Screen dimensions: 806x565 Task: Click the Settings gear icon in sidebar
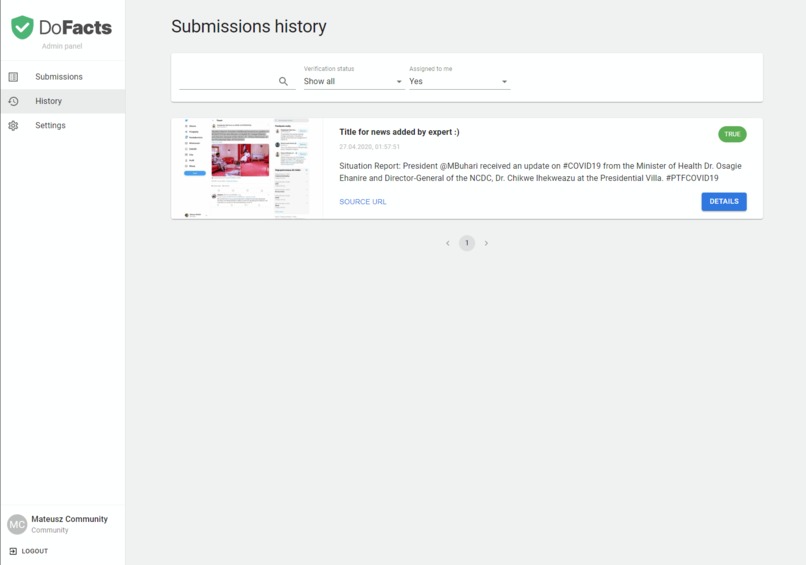point(13,125)
